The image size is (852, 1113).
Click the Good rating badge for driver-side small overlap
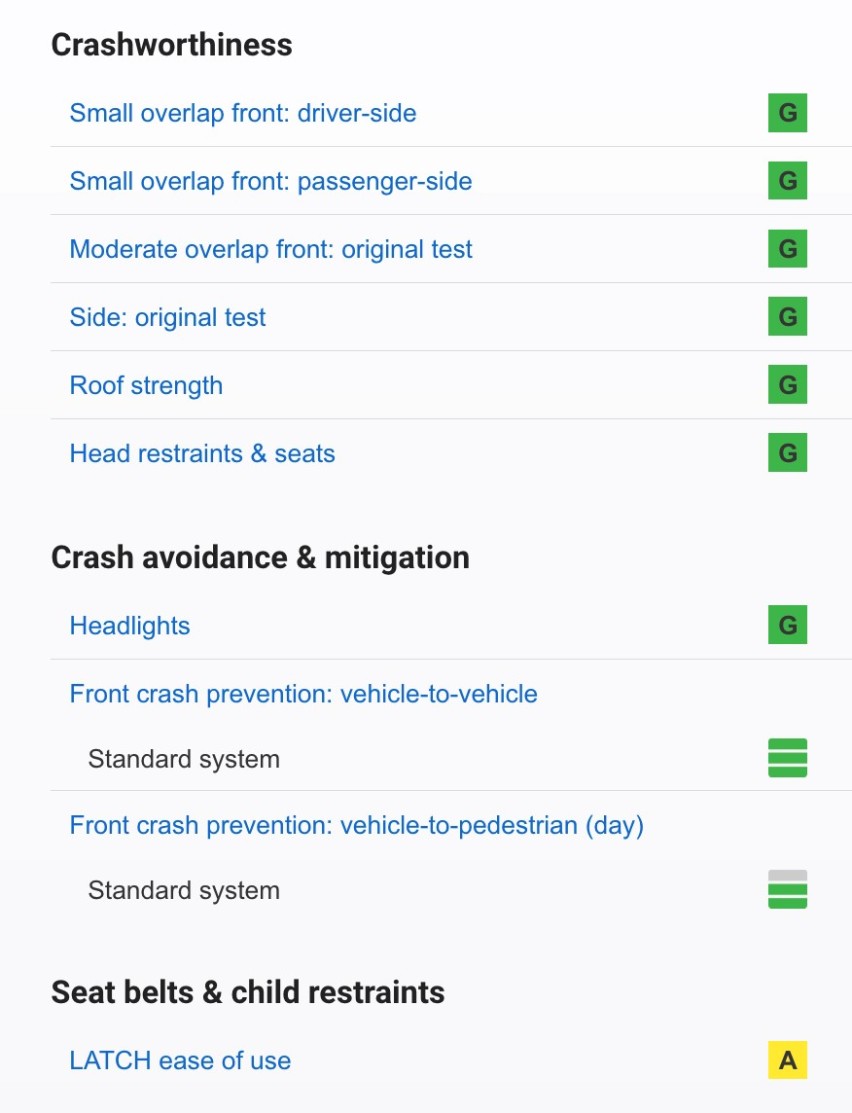787,113
